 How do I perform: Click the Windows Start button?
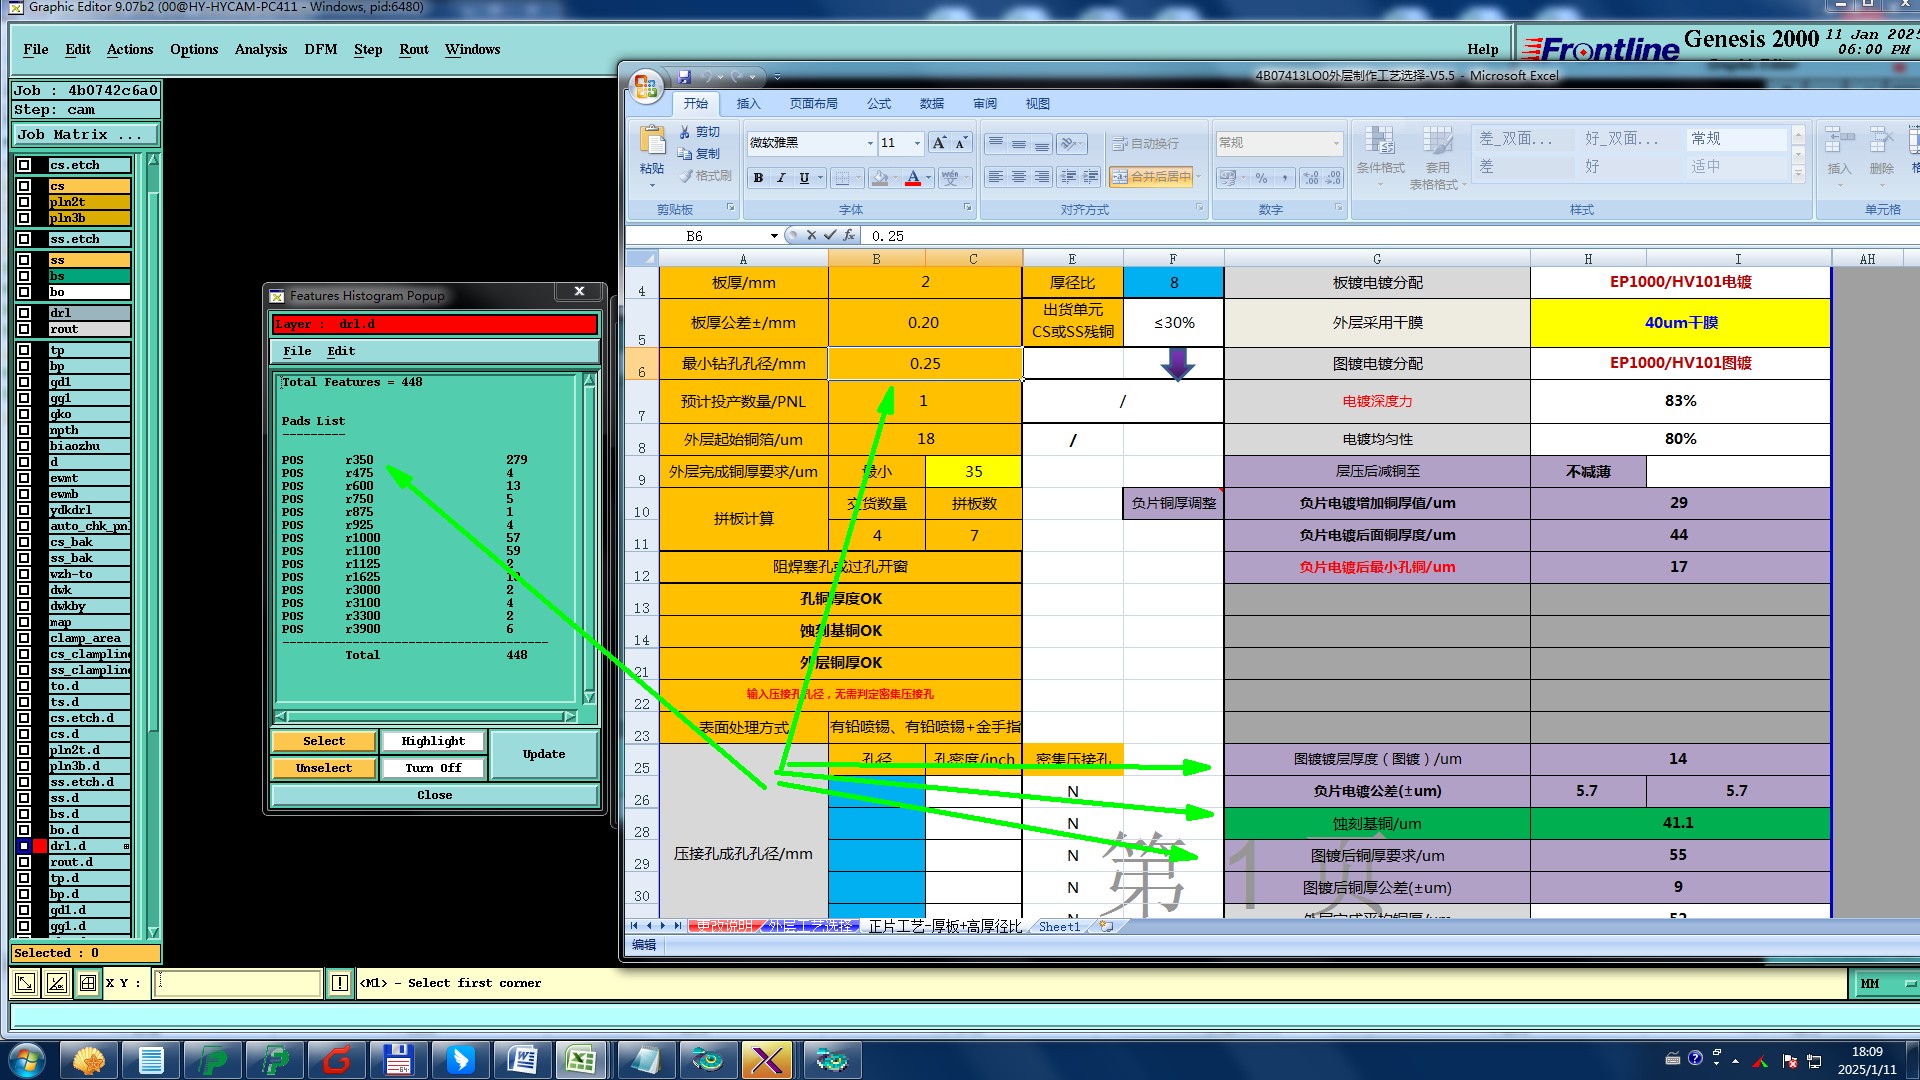pos(26,1060)
